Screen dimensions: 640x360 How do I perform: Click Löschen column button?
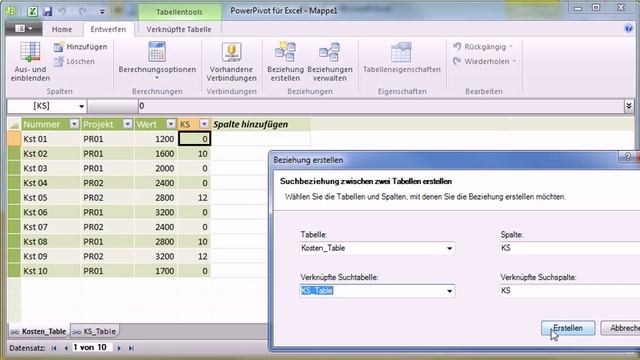click(x=74, y=62)
